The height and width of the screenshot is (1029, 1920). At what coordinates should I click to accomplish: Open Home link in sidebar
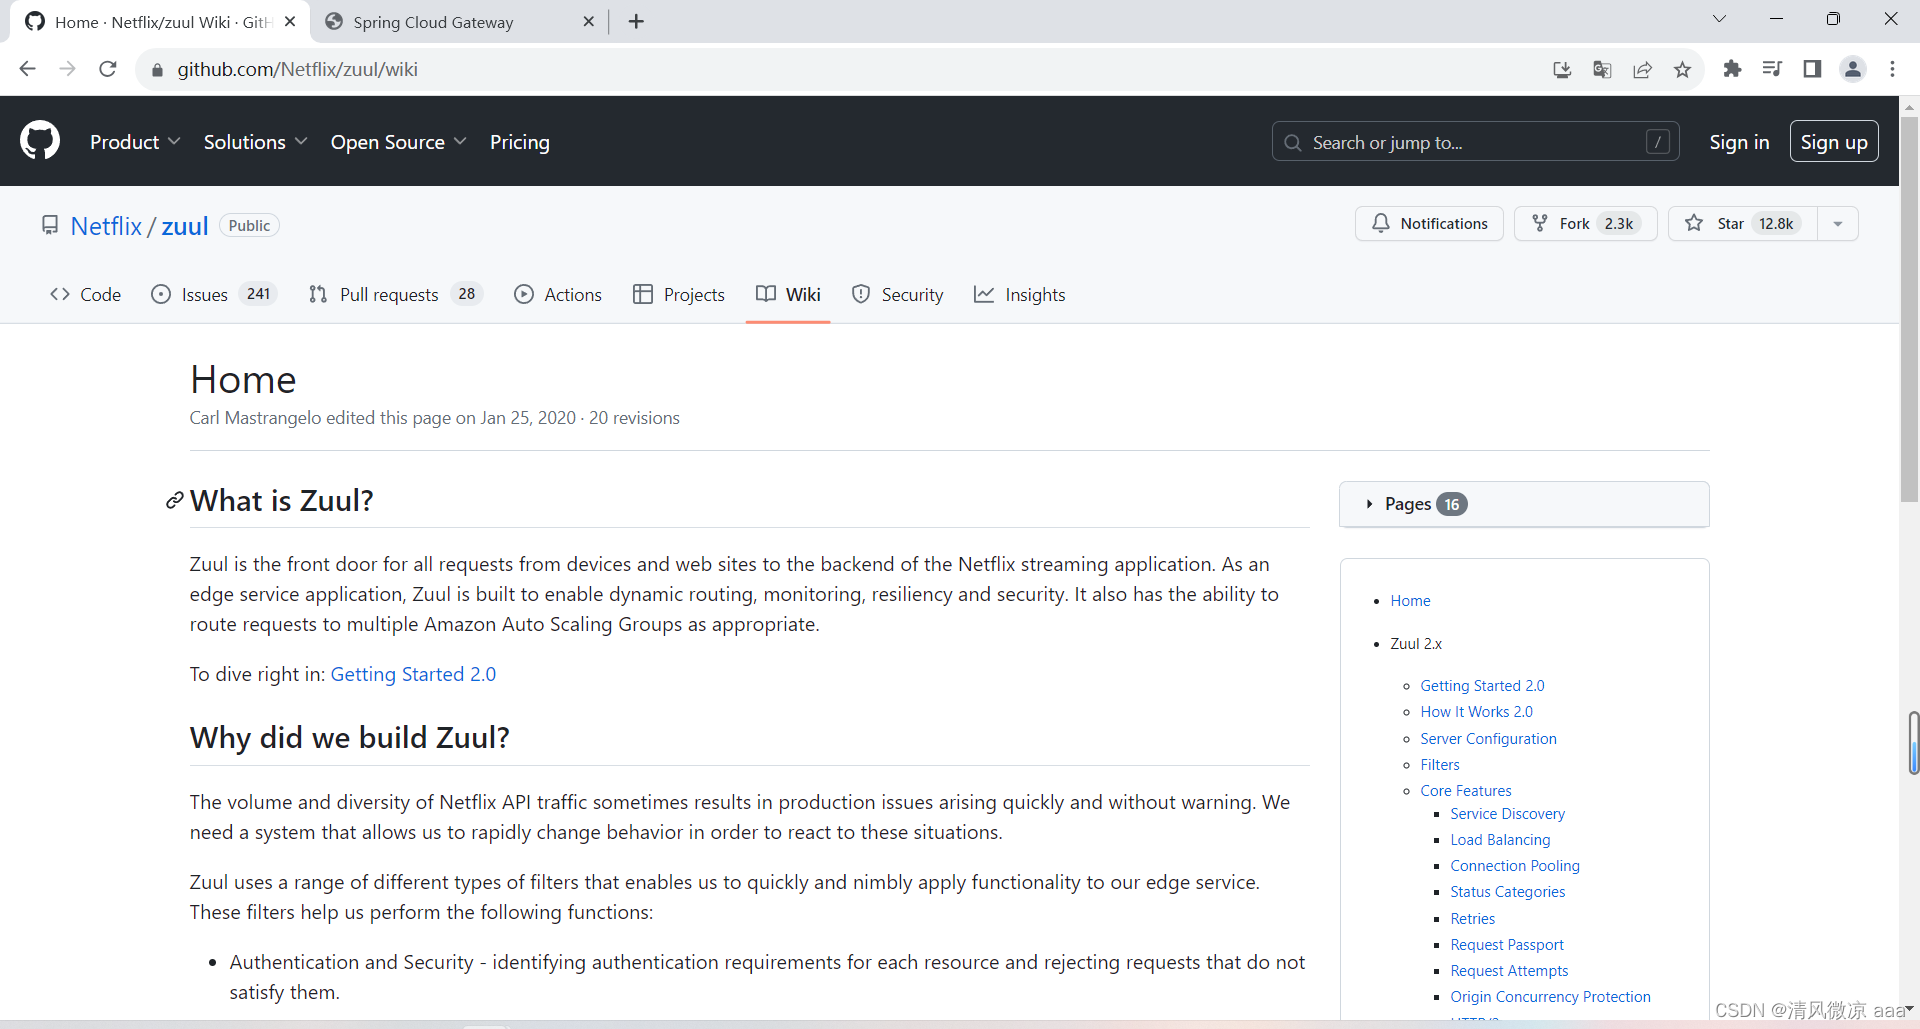(1410, 600)
